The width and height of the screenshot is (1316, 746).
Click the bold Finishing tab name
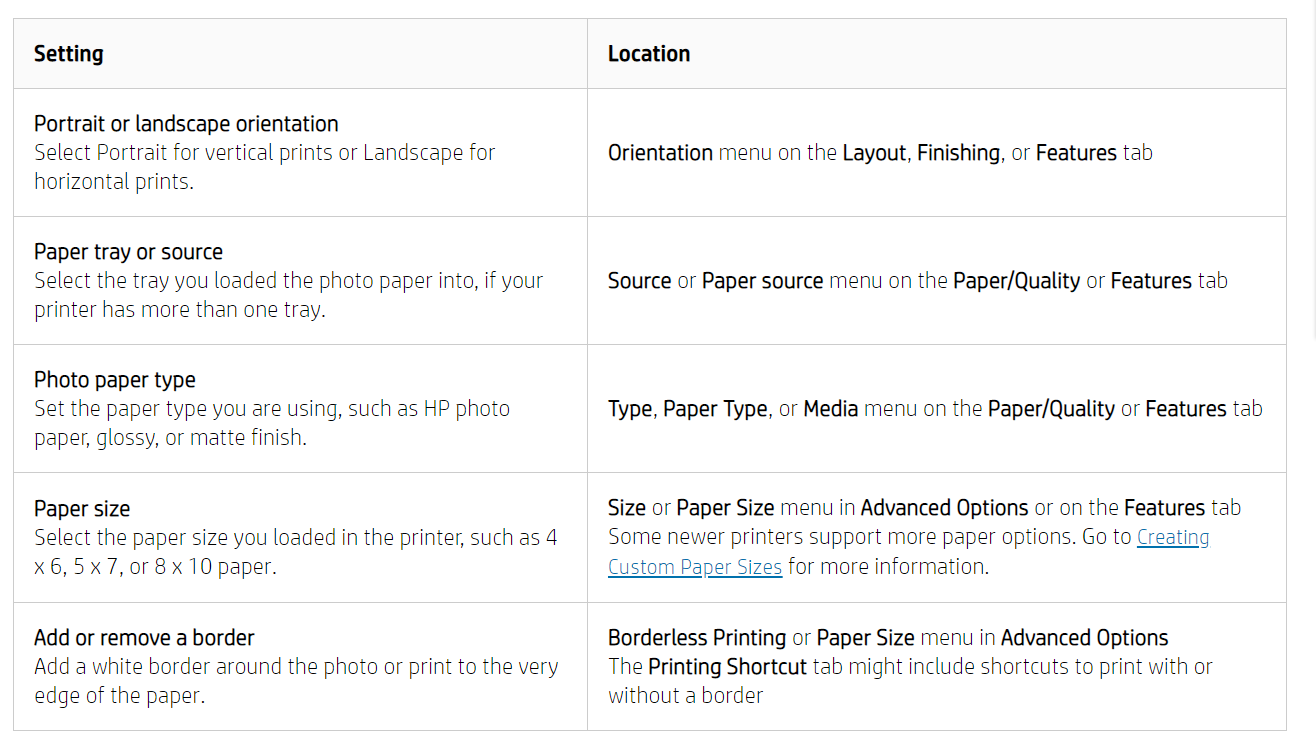958,153
